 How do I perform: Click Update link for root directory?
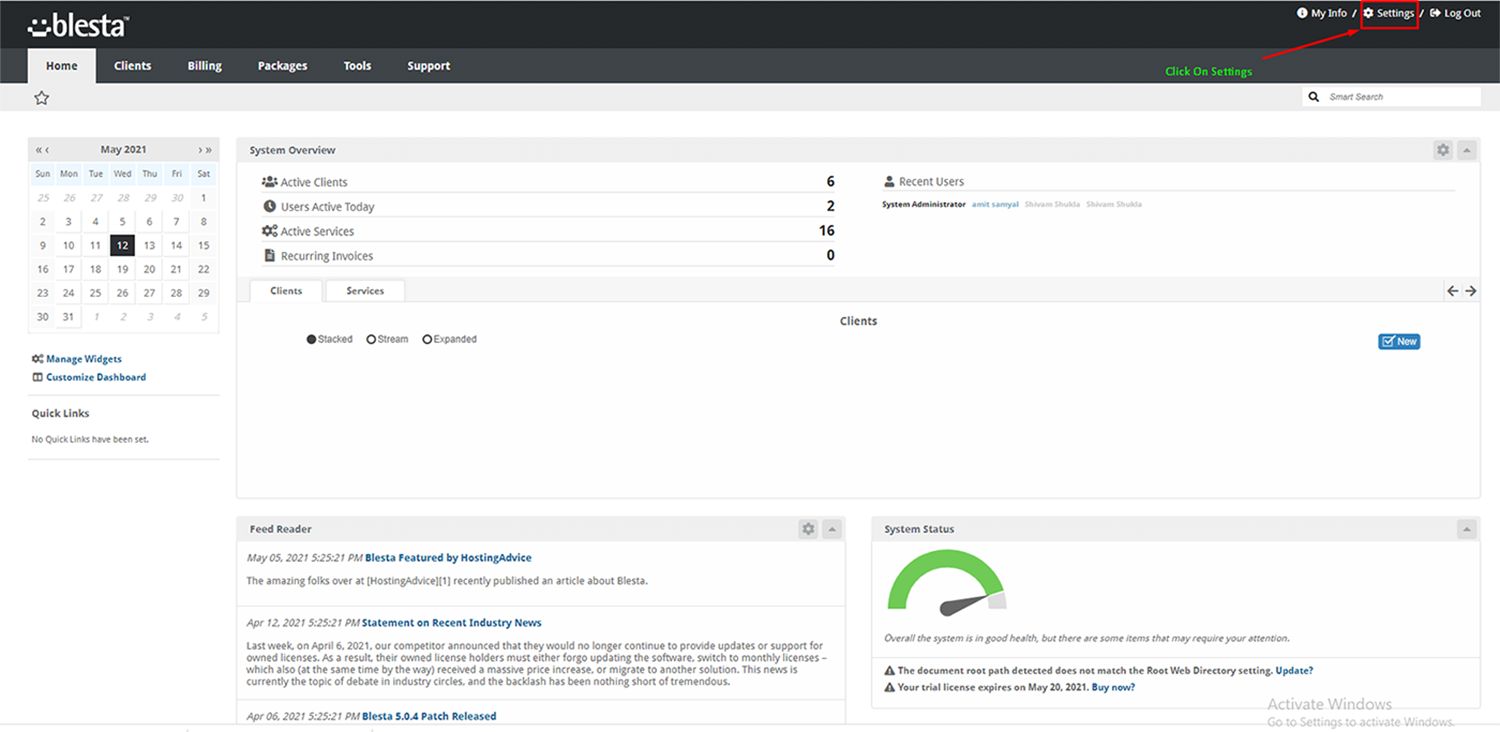click(1294, 671)
